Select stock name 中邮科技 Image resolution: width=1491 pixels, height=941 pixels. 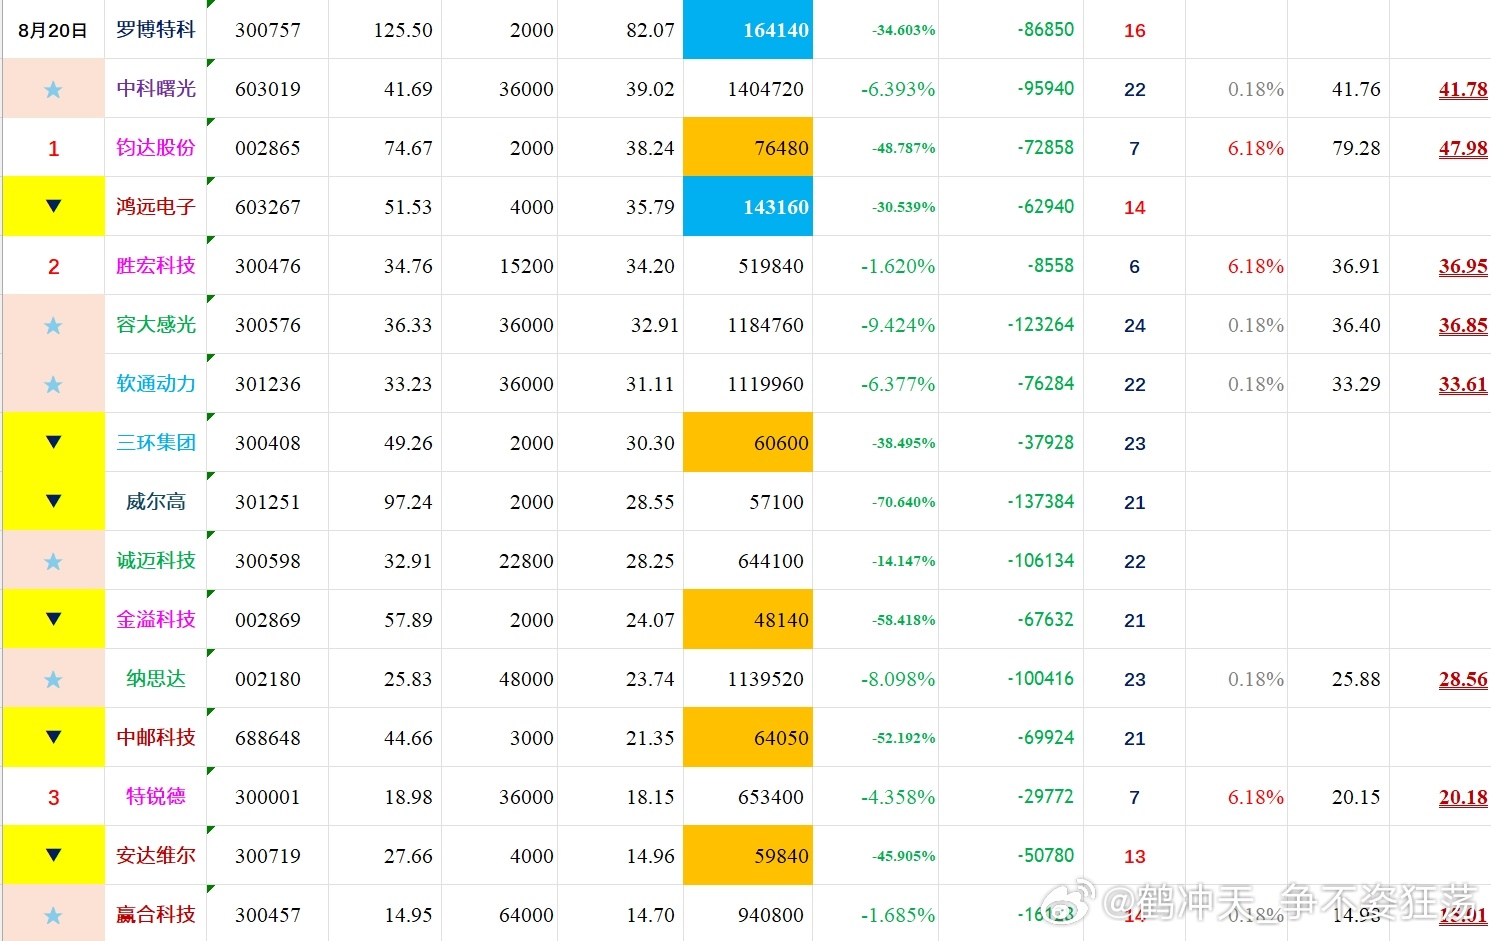[156, 738]
